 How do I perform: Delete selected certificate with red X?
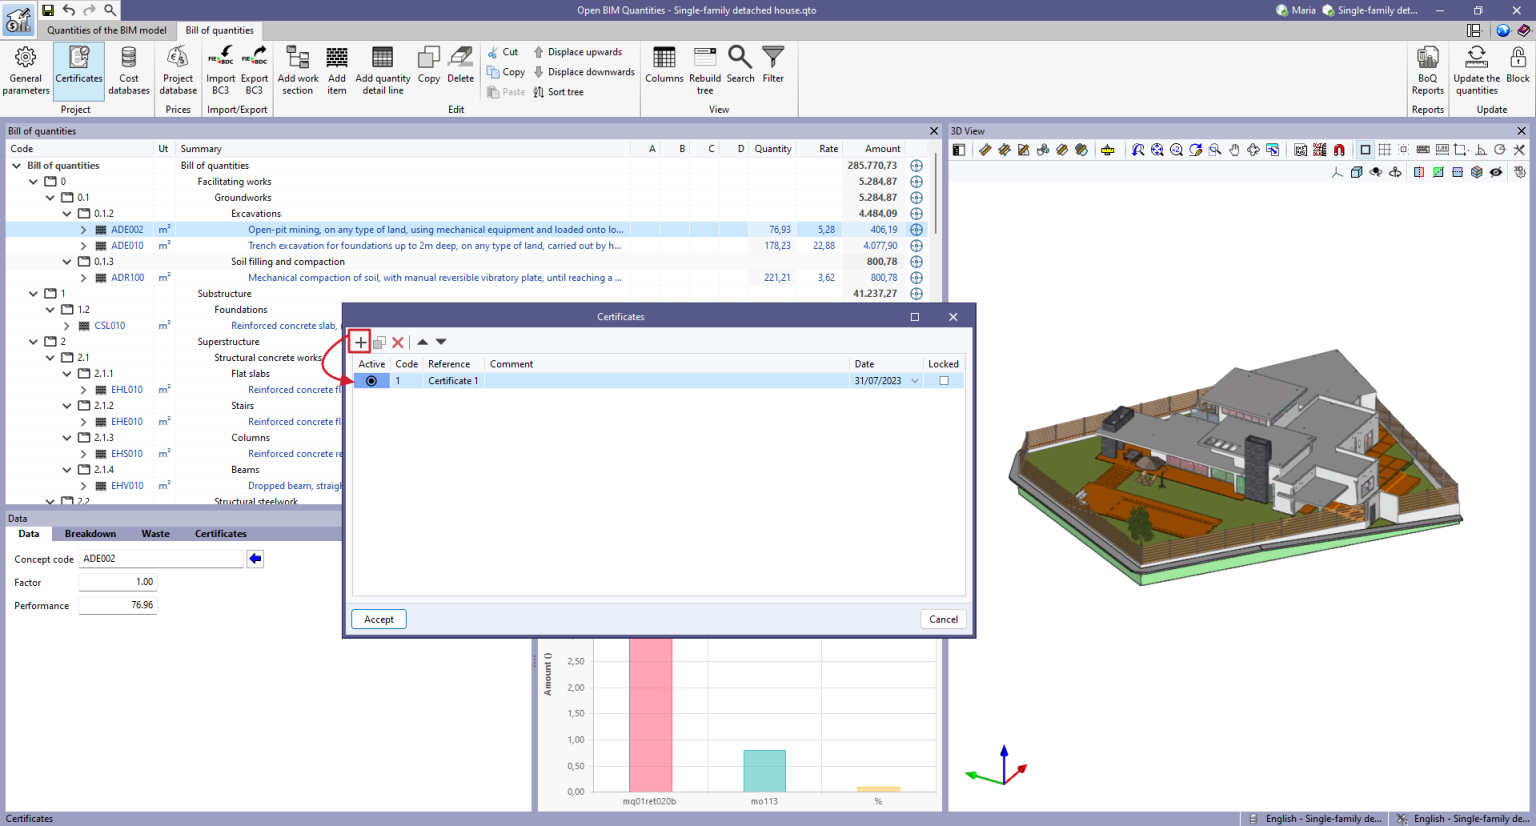coord(398,342)
